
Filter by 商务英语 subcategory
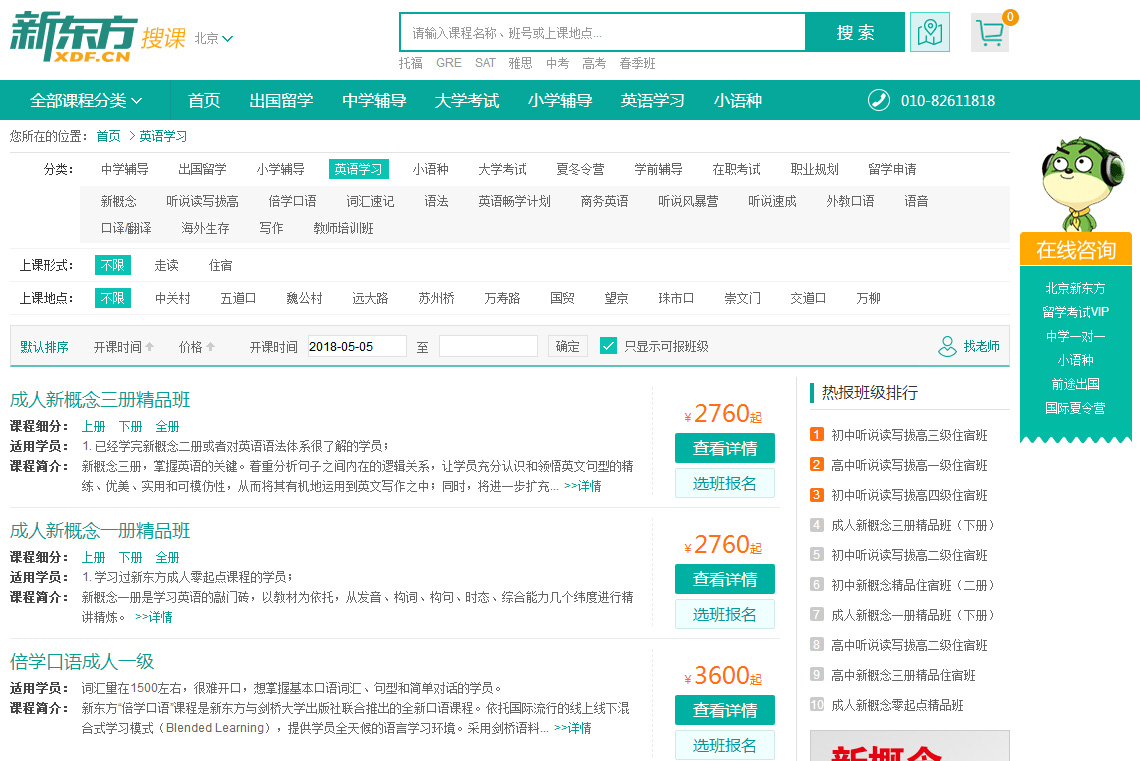pos(604,201)
